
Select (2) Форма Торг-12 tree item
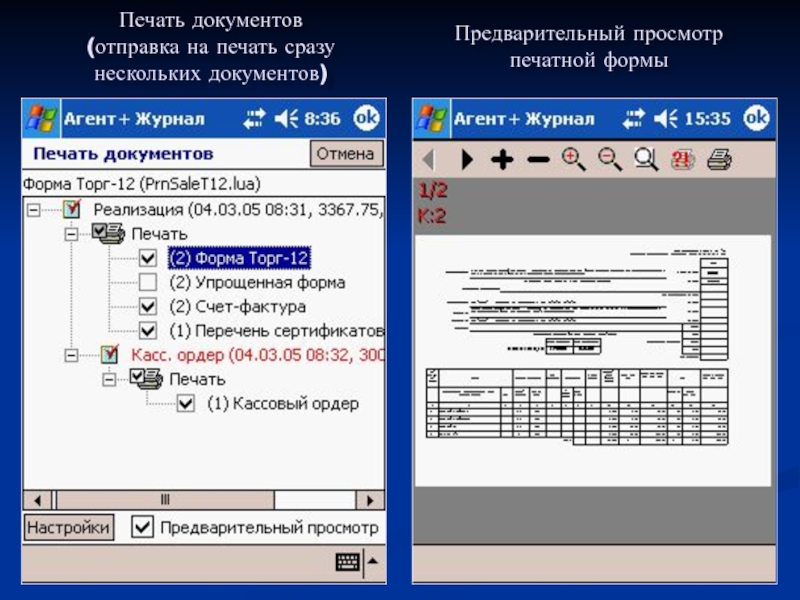(239, 258)
